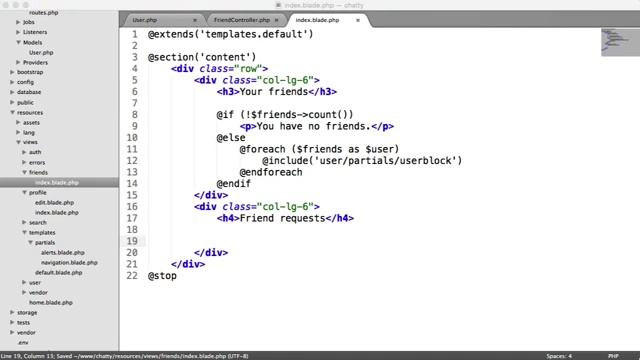
Task: Click the @include userblock line
Action: pyautogui.click(x=362, y=161)
